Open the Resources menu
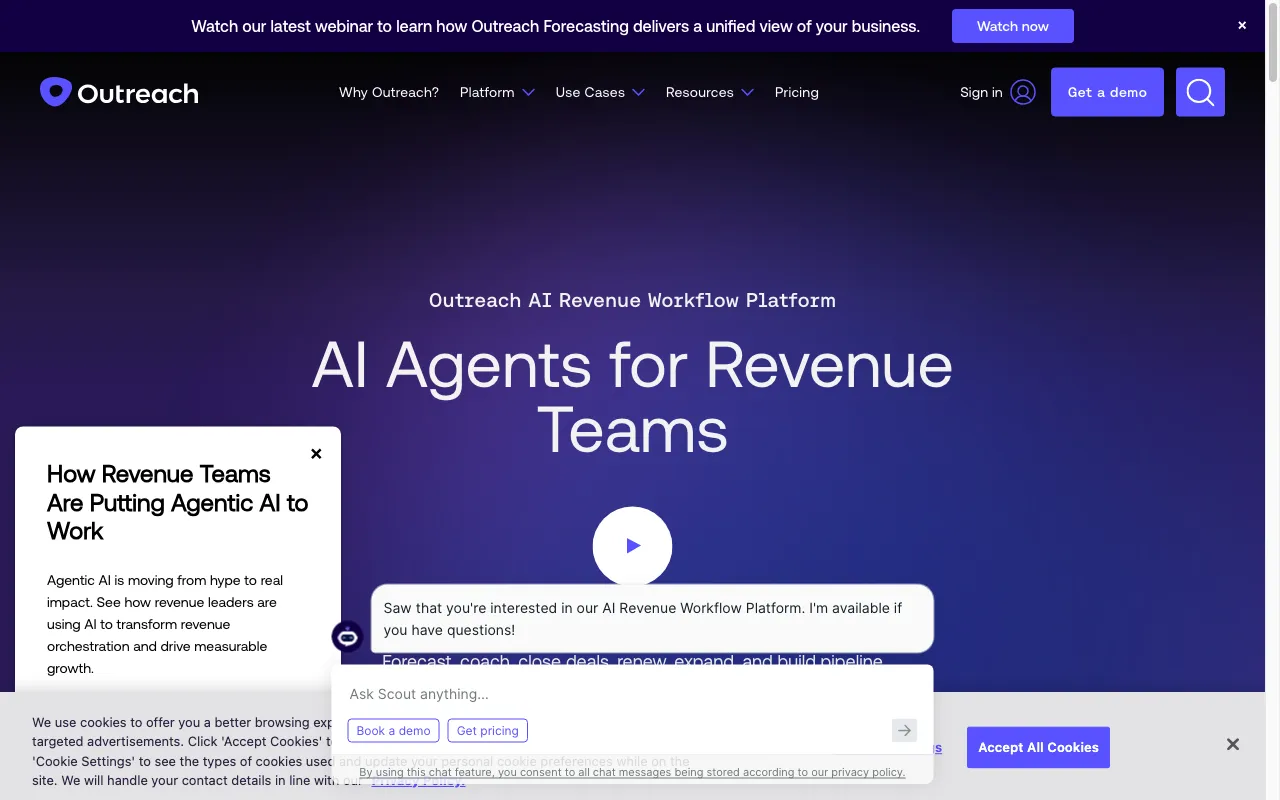 coord(700,92)
